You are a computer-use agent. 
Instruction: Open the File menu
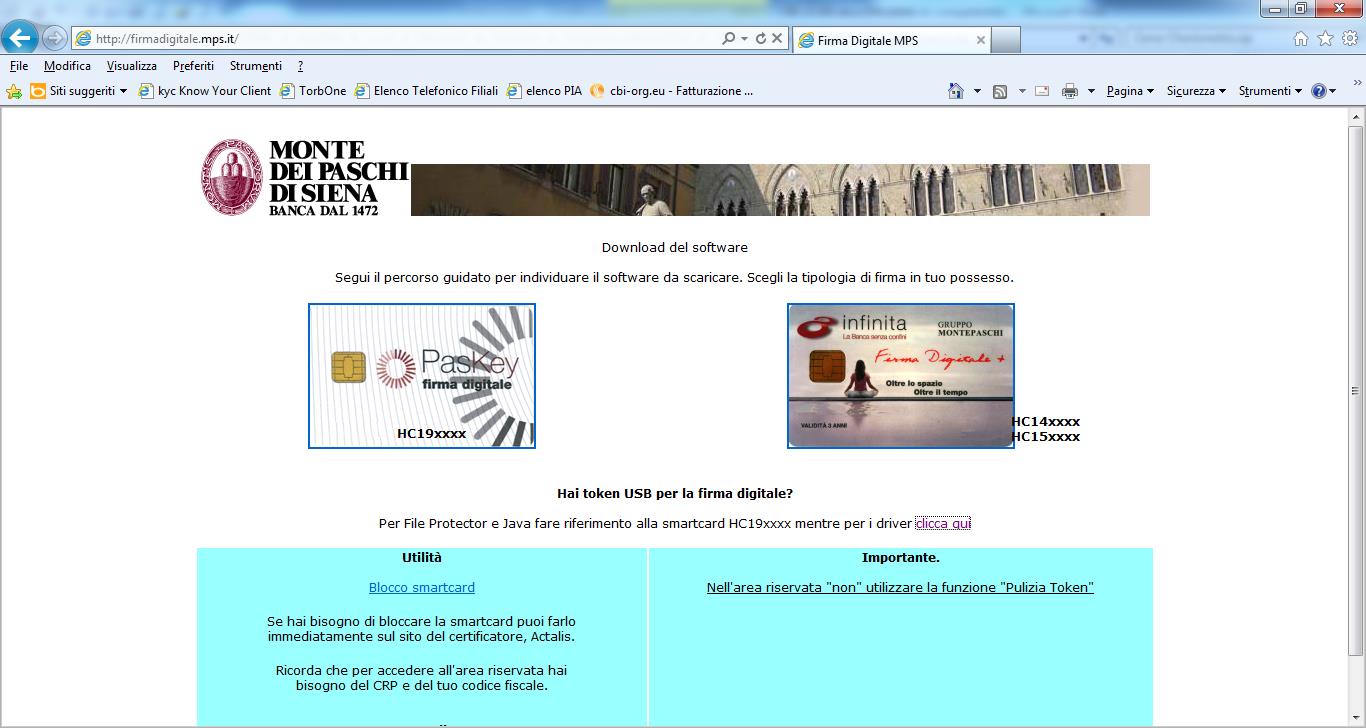(19, 66)
